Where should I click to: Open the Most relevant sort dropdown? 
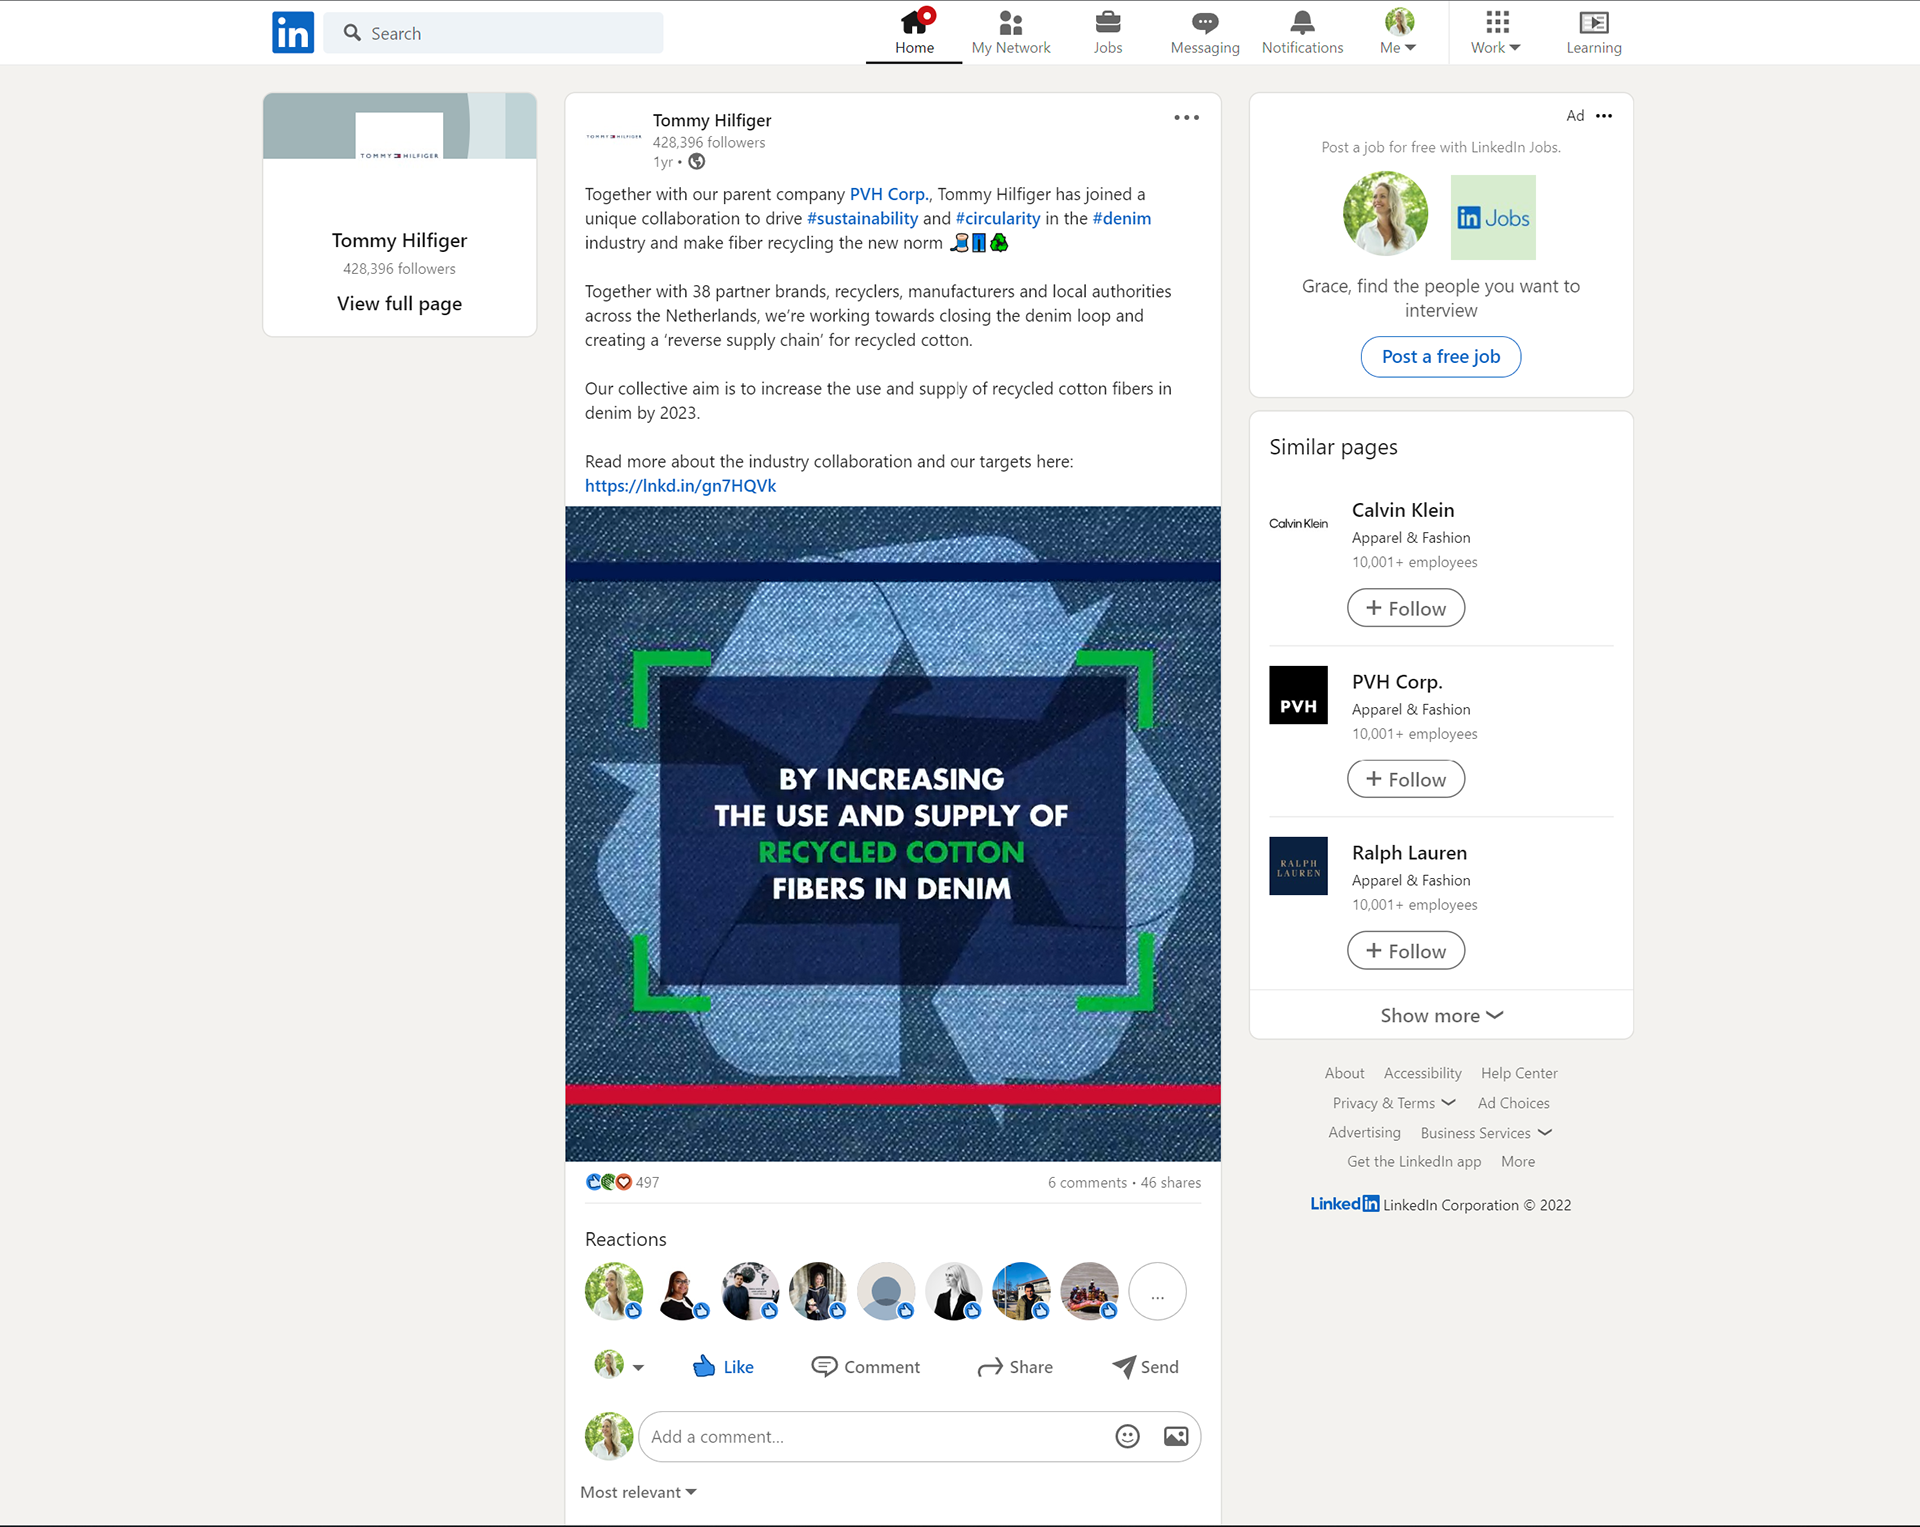[x=638, y=1492]
